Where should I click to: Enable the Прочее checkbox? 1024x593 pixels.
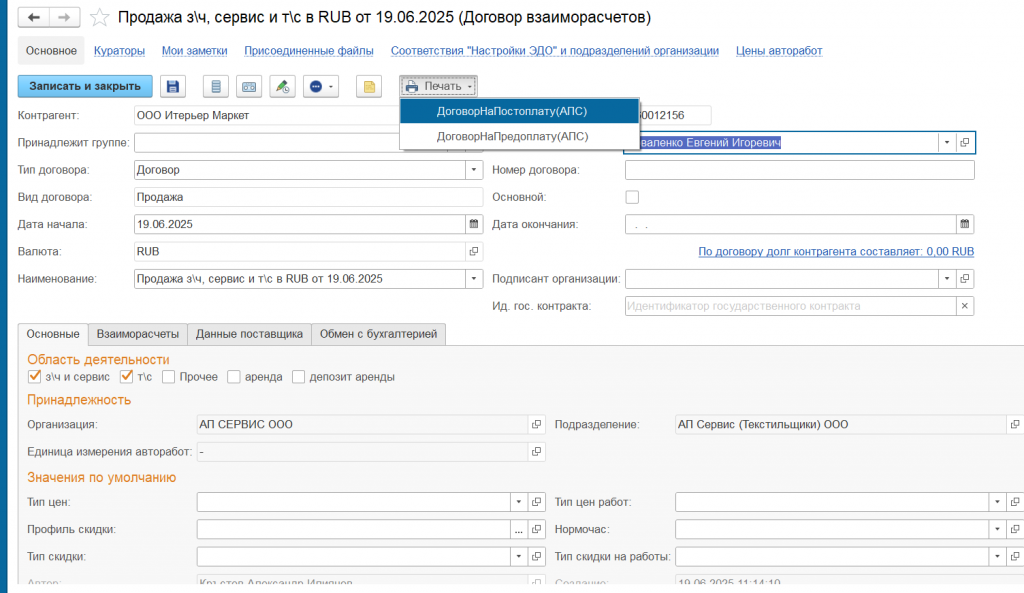click(x=169, y=377)
